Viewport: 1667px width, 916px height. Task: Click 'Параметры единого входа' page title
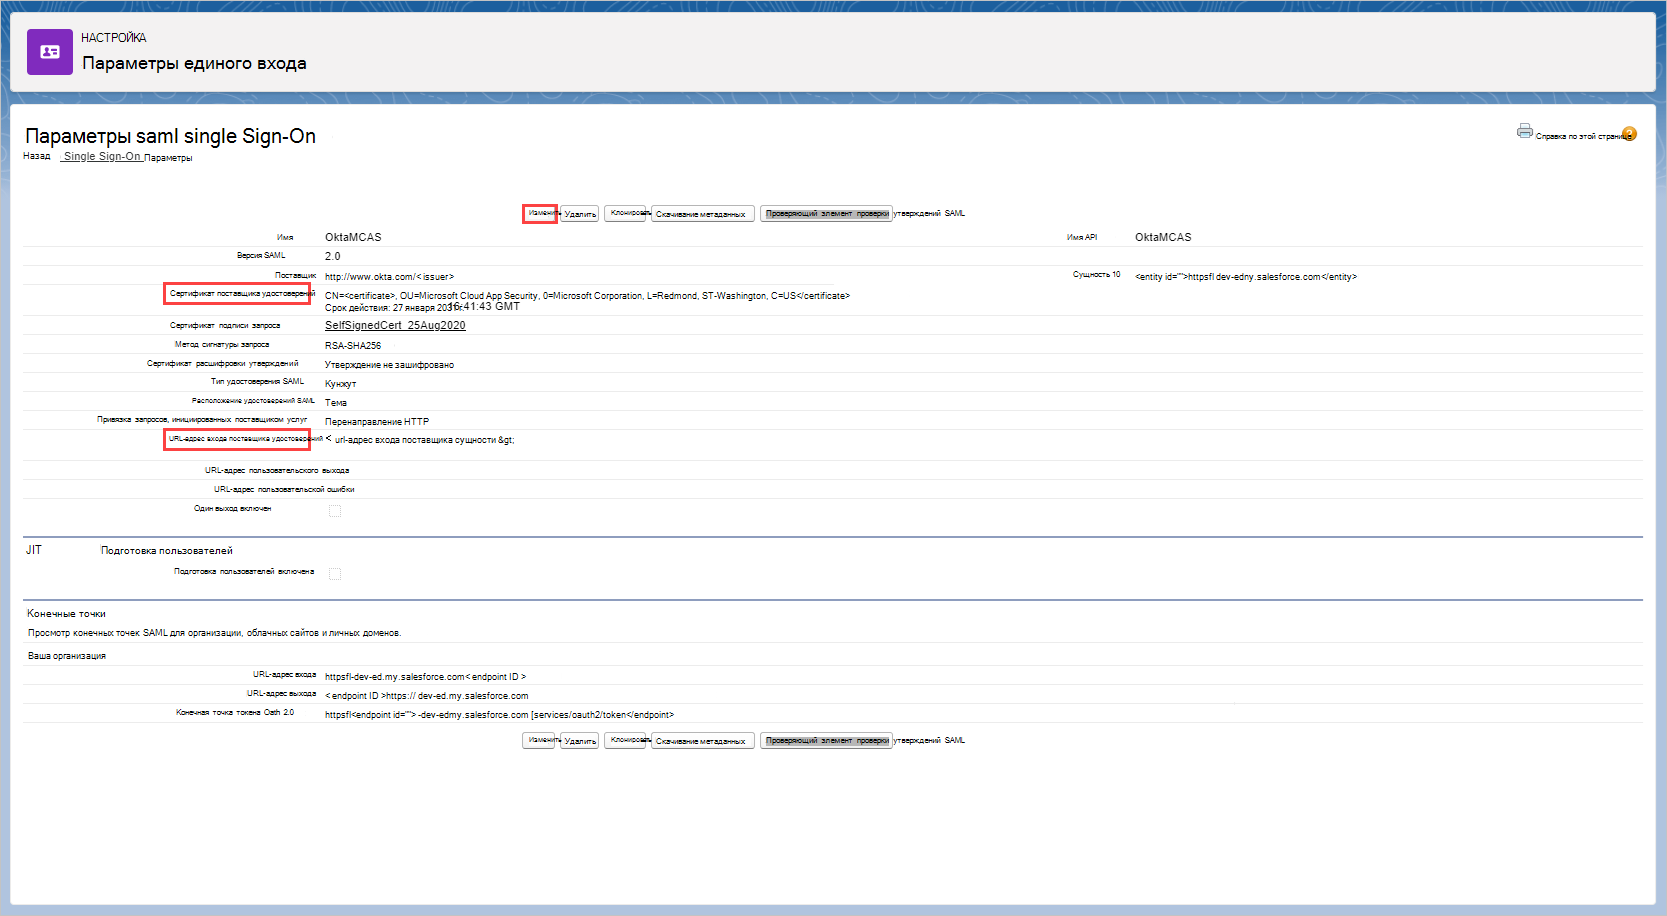(x=194, y=63)
